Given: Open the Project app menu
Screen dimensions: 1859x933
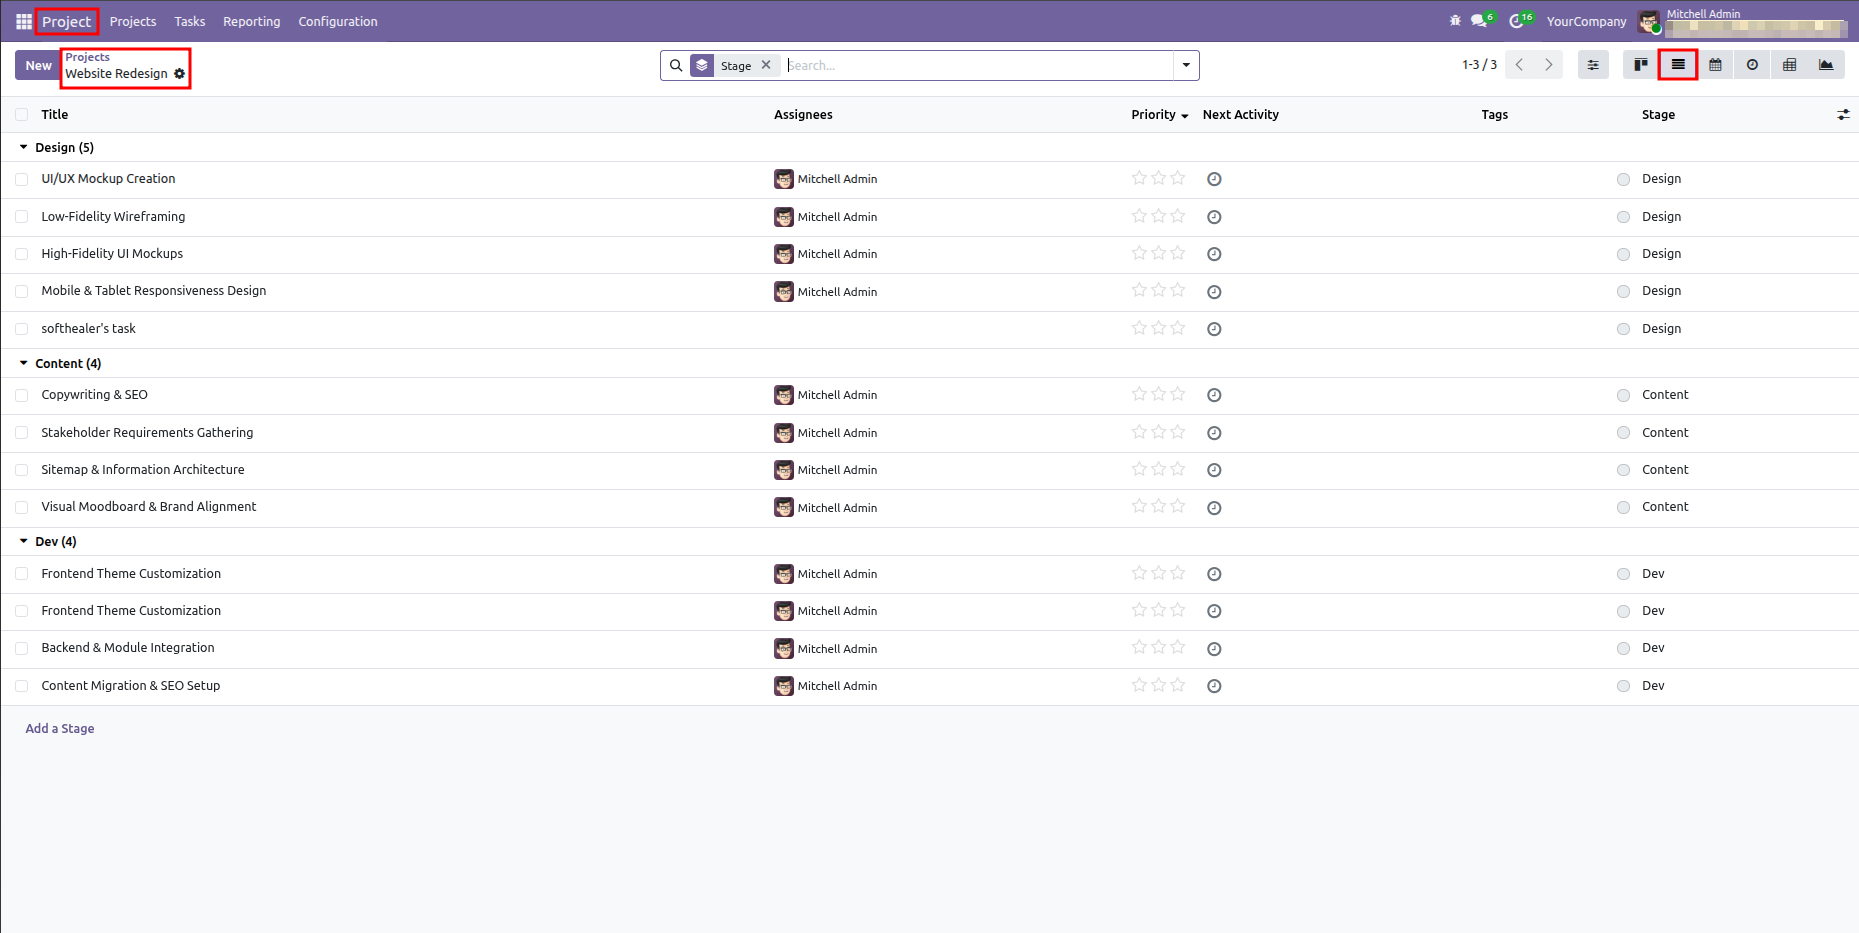Looking at the screenshot, I should (x=67, y=21).
